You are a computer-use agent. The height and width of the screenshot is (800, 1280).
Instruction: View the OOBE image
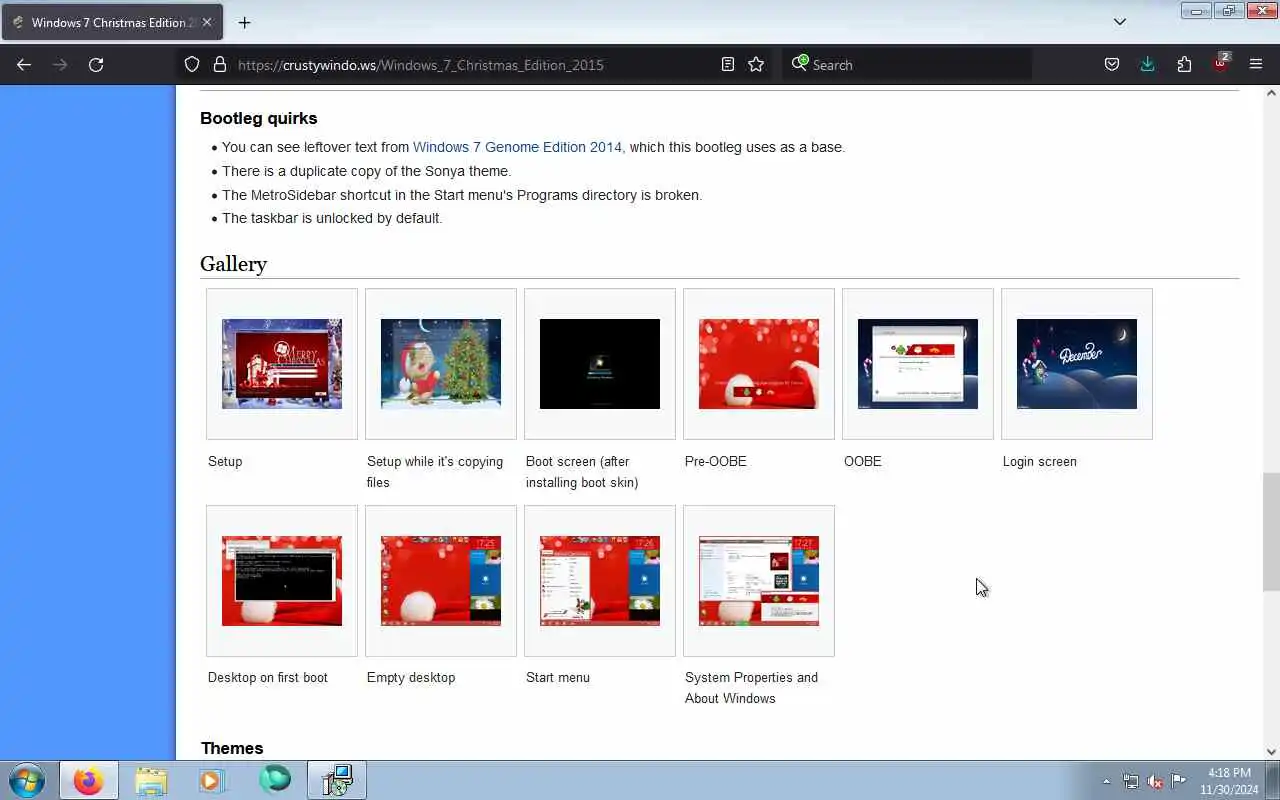click(918, 364)
